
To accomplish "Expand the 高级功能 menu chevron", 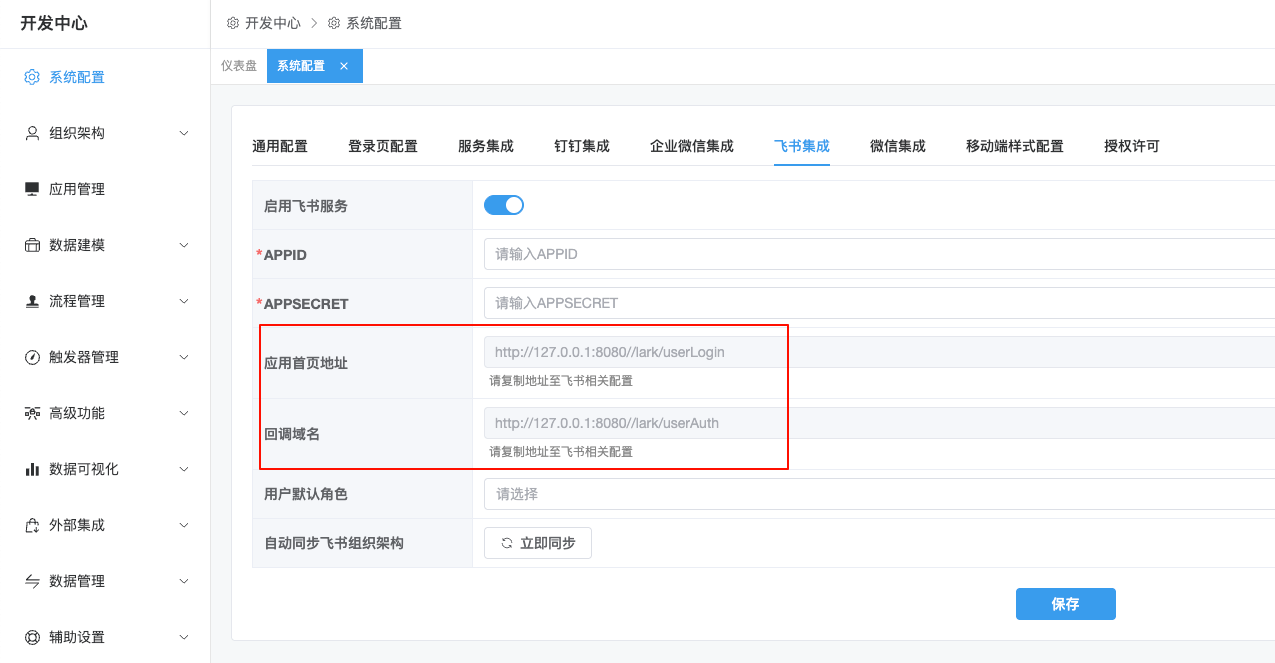I will pos(184,413).
